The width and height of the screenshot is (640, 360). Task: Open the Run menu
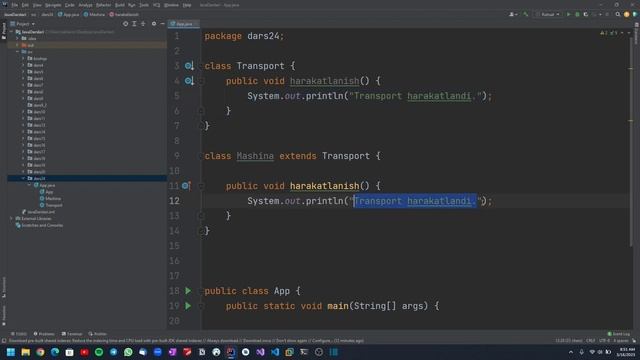[x=131, y=5]
